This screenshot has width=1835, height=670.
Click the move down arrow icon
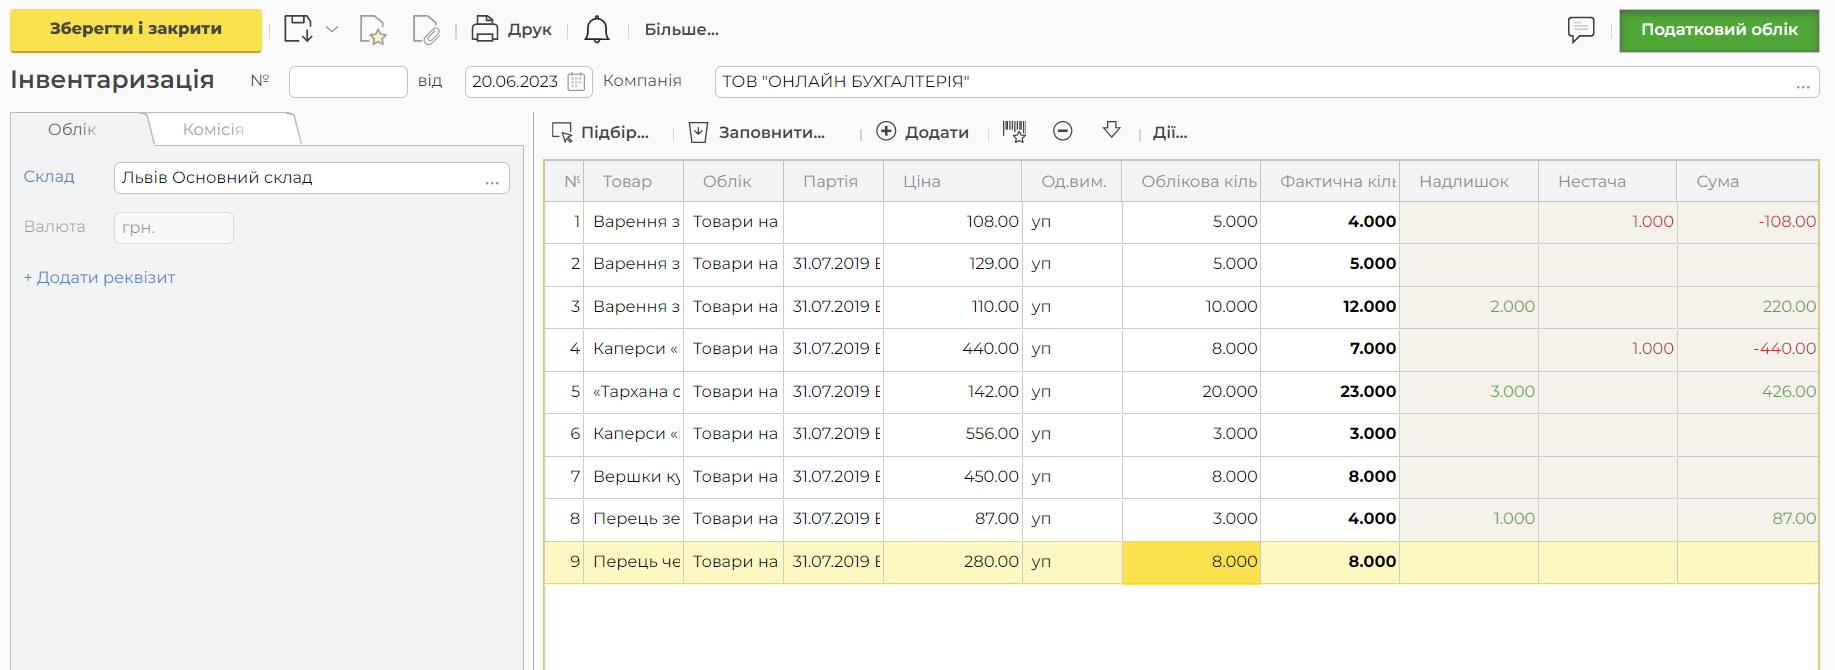[x=1111, y=130]
